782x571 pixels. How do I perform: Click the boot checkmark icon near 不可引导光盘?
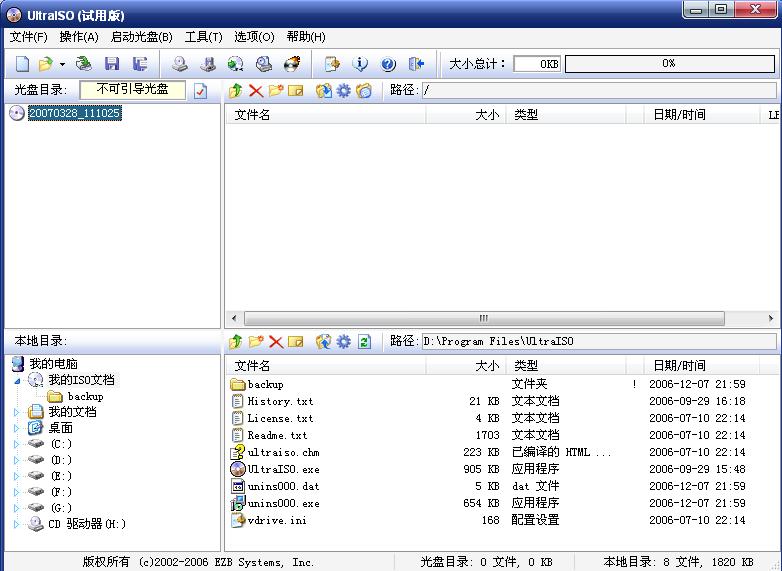(x=200, y=91)
